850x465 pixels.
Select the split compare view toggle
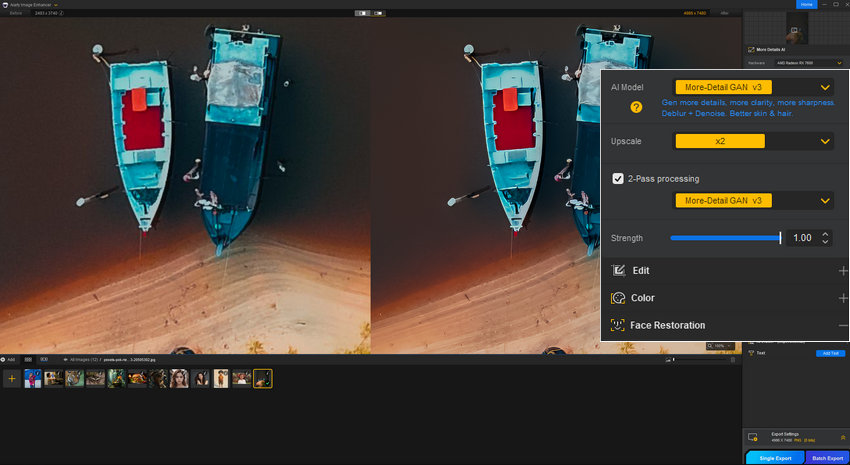pos(363,13)
